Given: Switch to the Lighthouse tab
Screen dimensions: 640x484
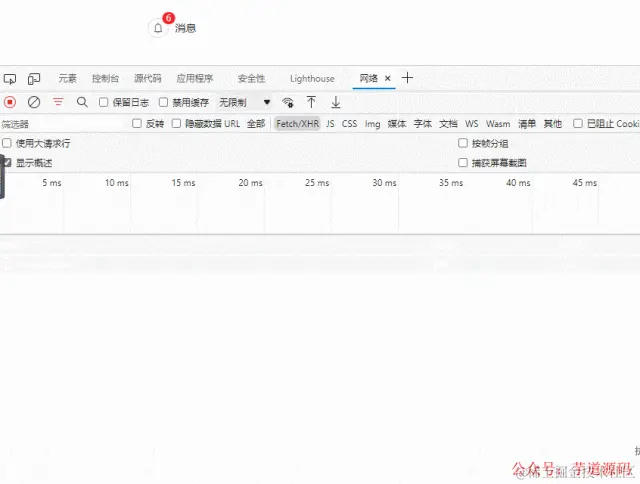Looking at the screenshot, I should 312,78.
